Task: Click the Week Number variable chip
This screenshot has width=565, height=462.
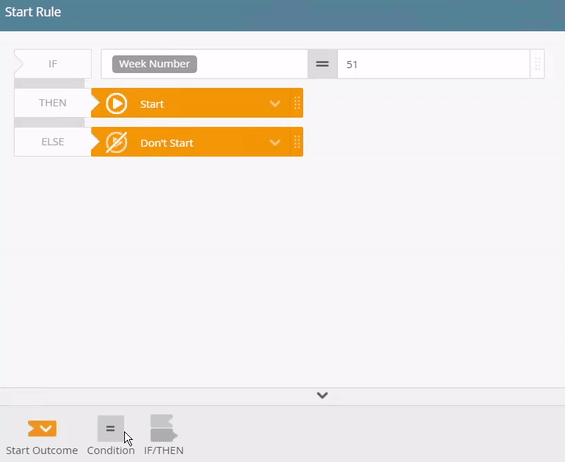Action: point(155,64)
